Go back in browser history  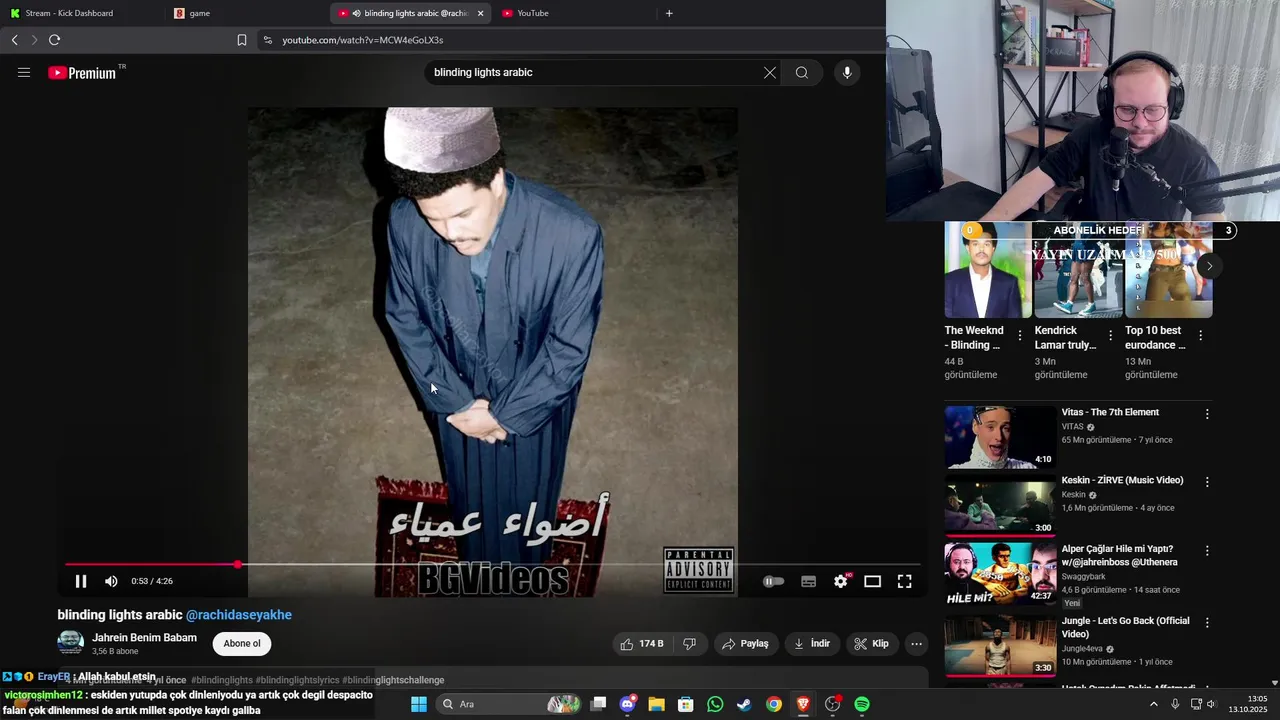pyautogui.click(x=14, y=40)
